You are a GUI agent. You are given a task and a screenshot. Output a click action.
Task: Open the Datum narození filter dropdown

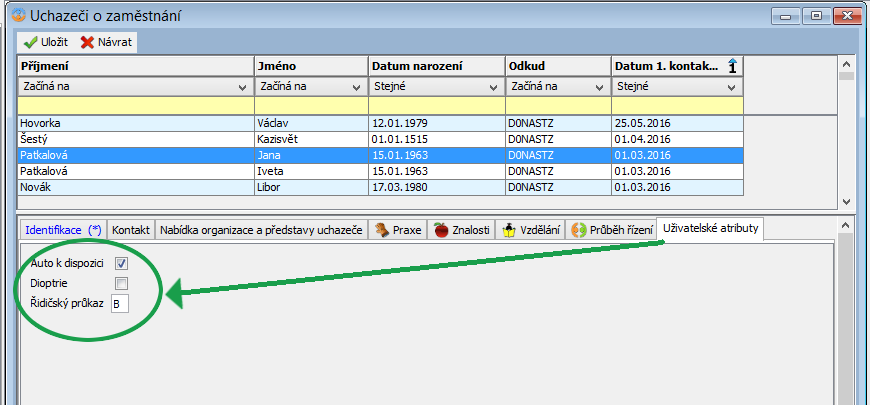pos(492,87)
